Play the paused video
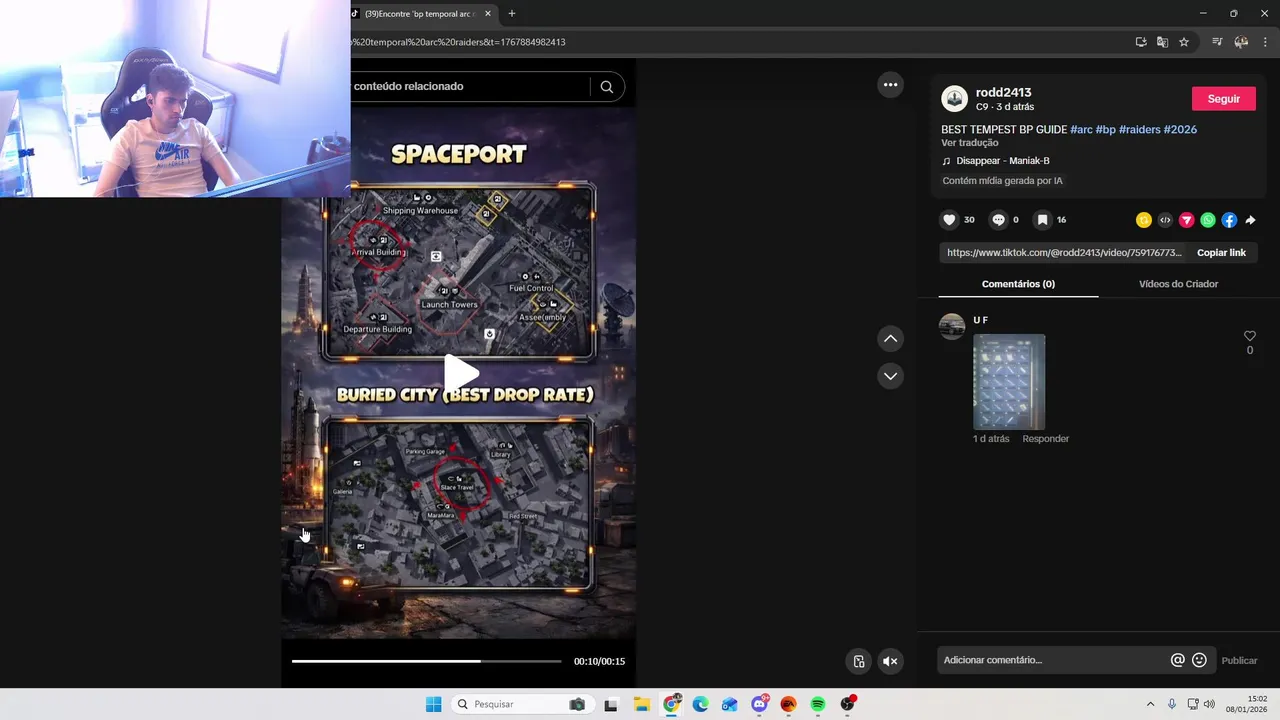1280x720 pixels. point(459,373)
